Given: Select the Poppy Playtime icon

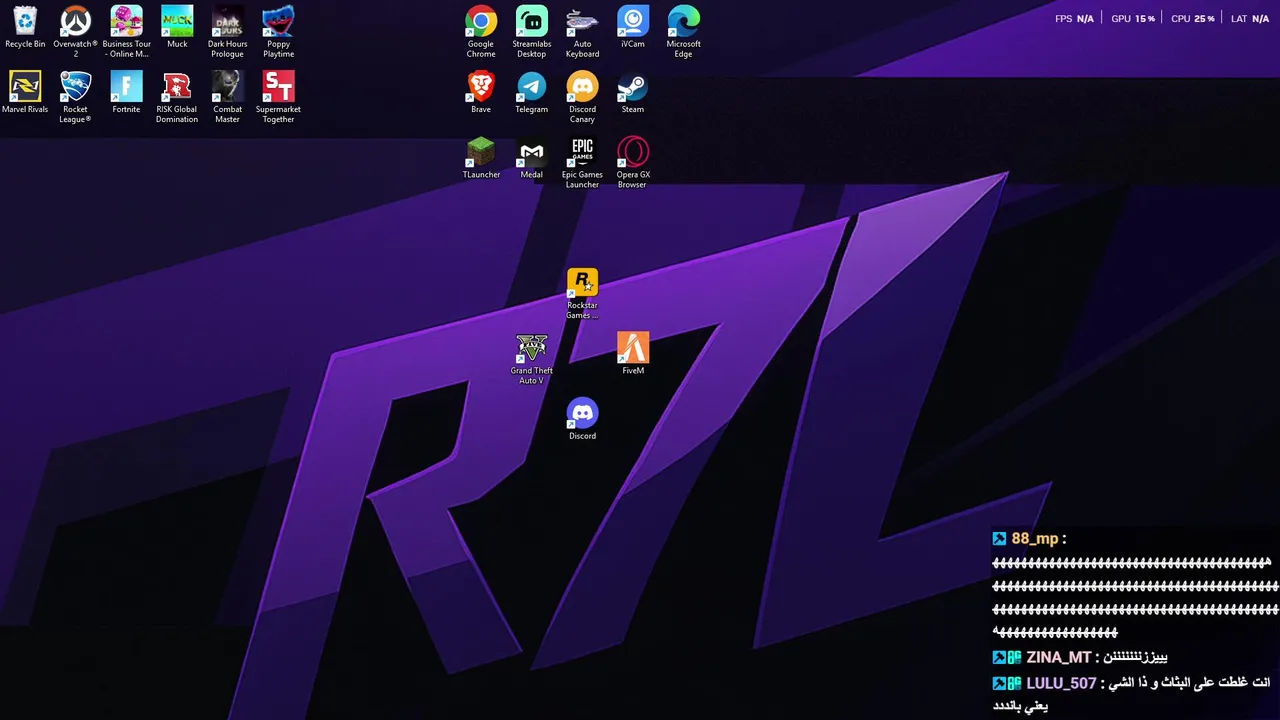Looking at the screenshot, I should coord(278,32).
